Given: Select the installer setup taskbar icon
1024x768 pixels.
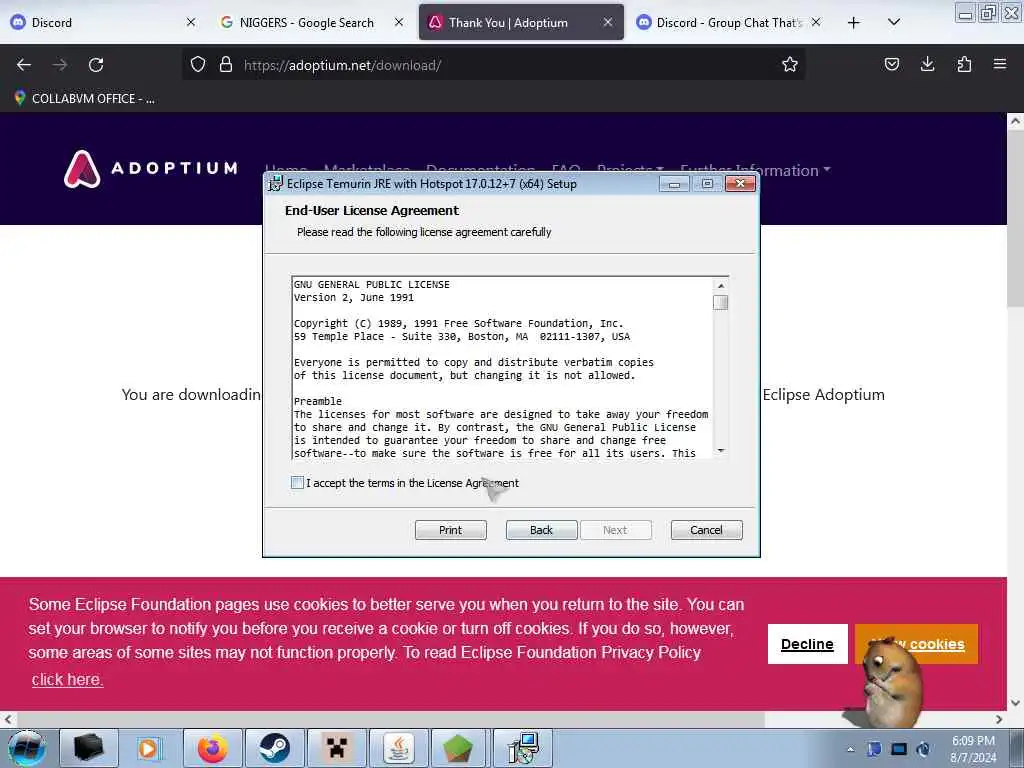Looking at the screenshot, I should click(522, 748).
